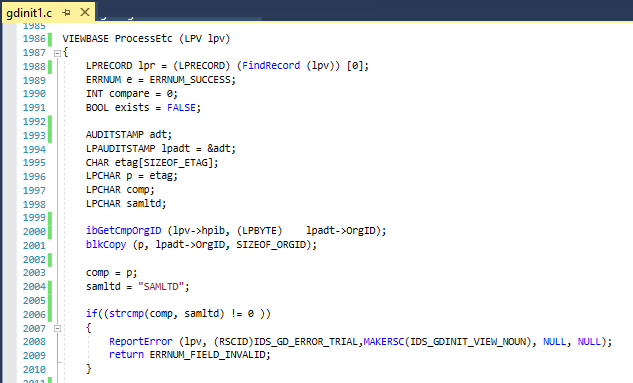Click LPCHAR samltd declaration
The width and height of the screenshot is (633, 383).
point(126,203)
